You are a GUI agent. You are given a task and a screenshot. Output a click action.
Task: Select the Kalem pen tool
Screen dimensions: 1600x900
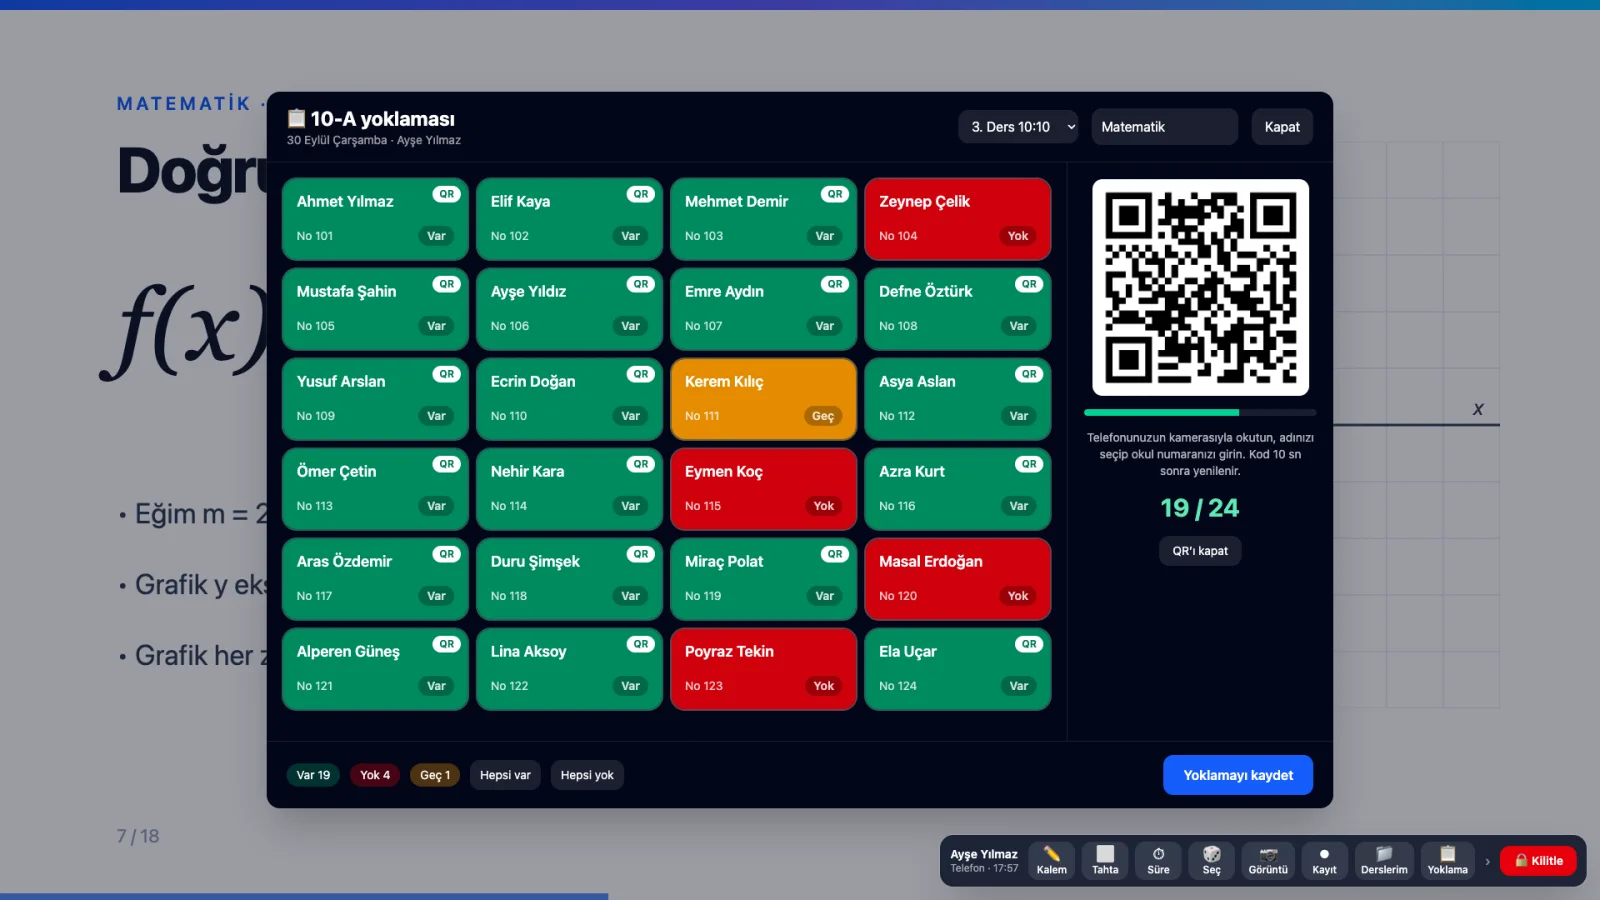(1051, 860)
